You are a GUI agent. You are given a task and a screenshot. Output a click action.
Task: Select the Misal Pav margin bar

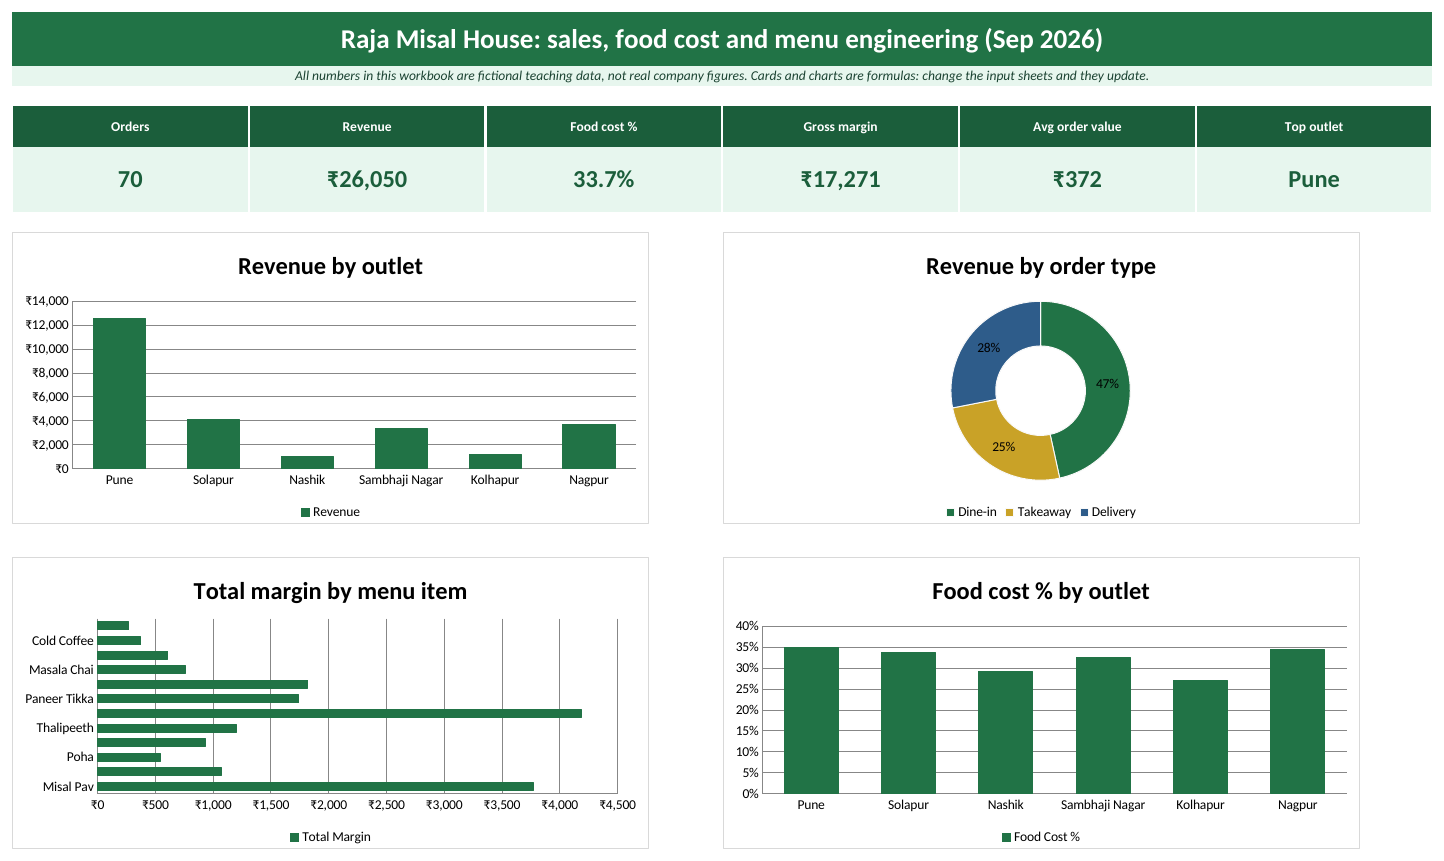(x=316, y=786)
